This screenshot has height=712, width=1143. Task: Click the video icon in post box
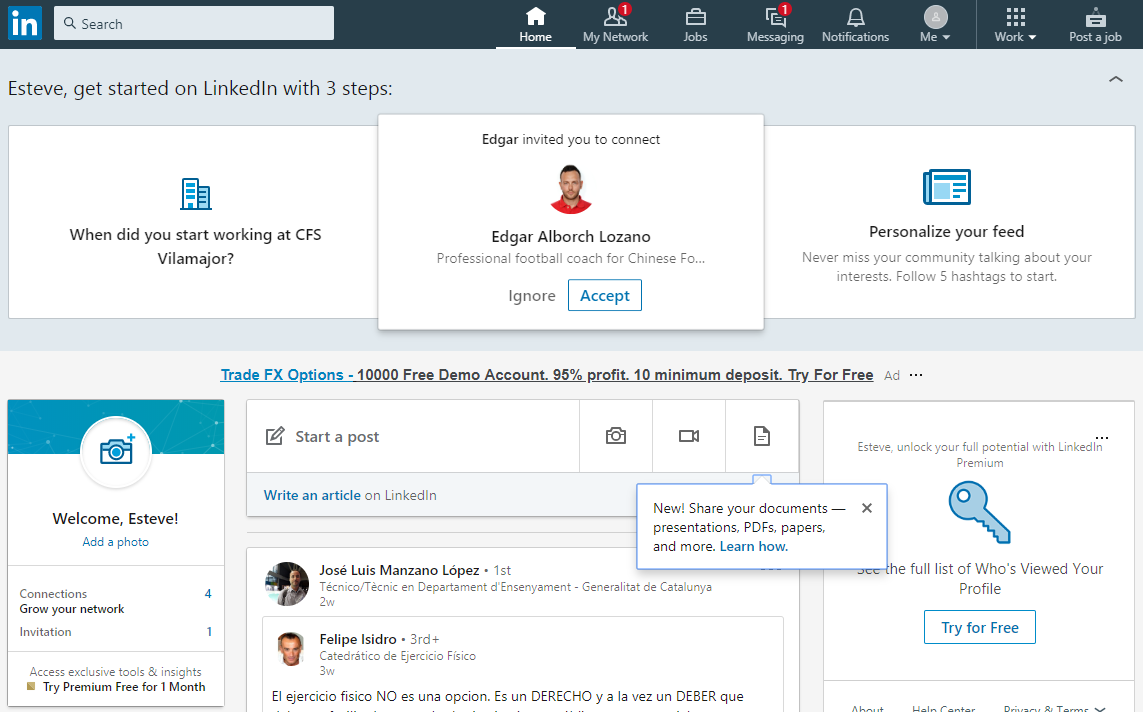pos(689,436)
